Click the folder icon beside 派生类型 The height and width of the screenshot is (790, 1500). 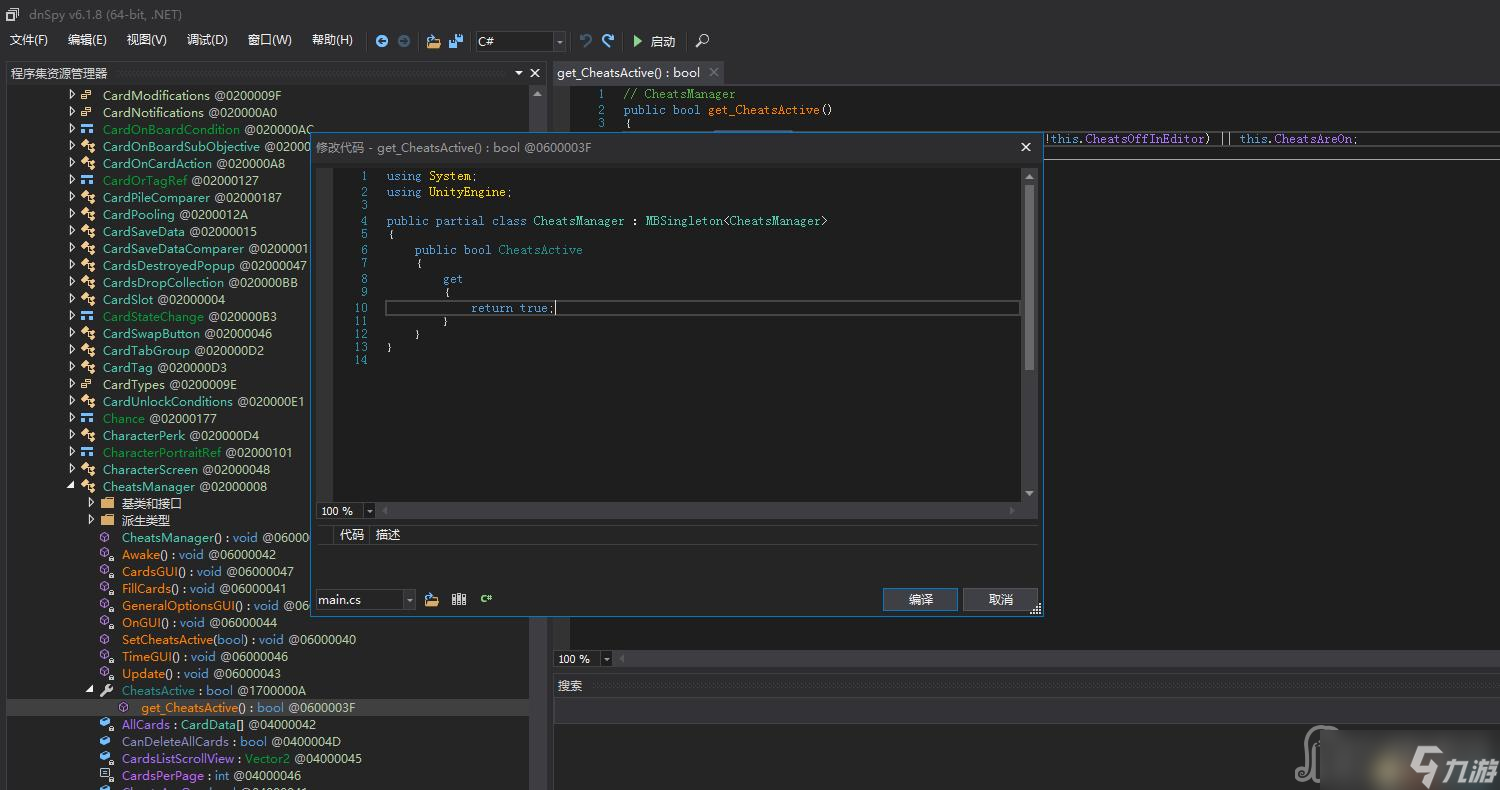[x=108, y=520]
